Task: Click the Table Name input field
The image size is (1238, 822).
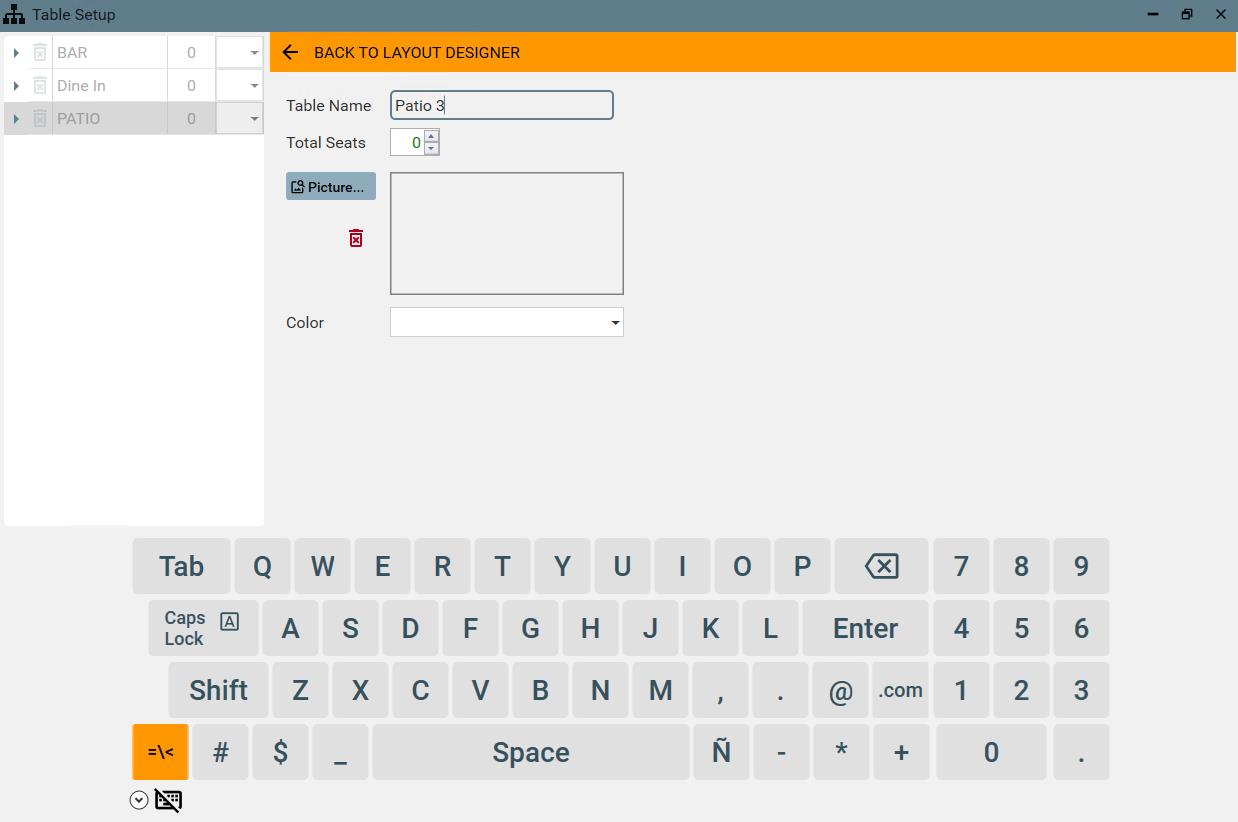Action: [x=501, y=105]
